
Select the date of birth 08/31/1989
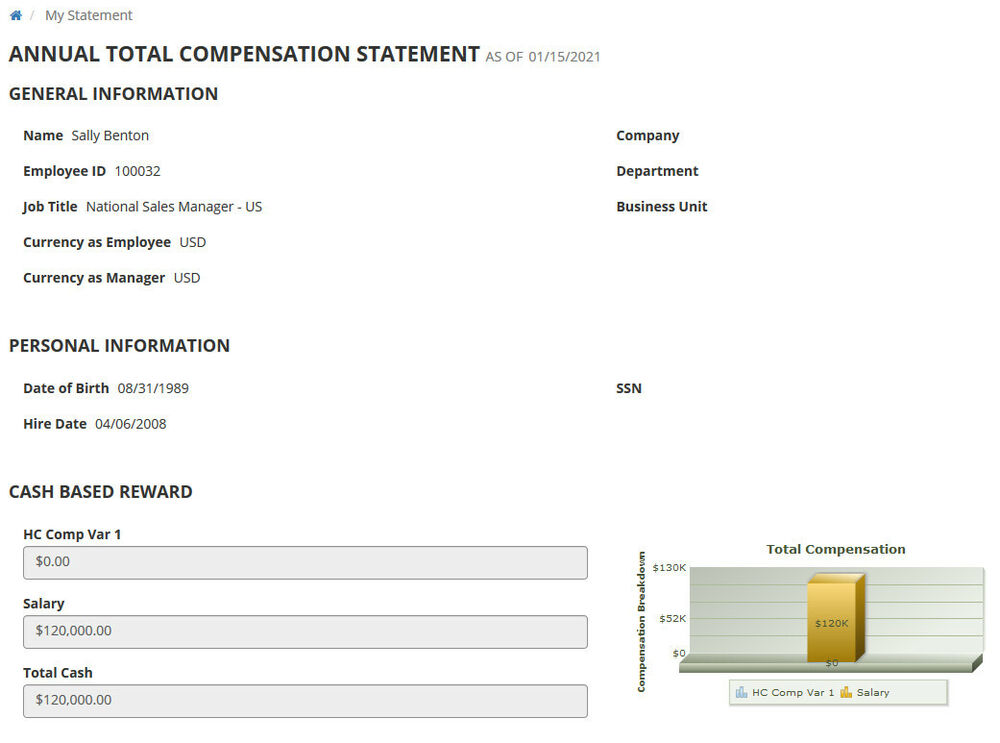pyautogui.click(x=153, y=388)
